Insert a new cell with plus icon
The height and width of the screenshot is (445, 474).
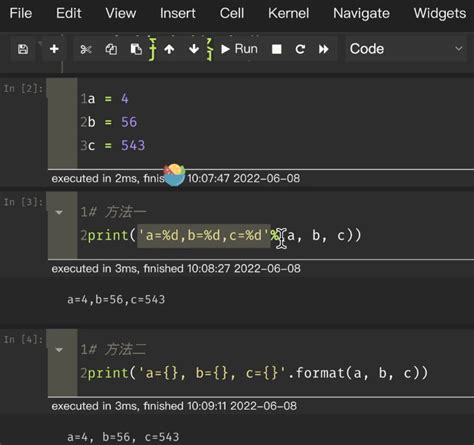[x=54, y=49]
